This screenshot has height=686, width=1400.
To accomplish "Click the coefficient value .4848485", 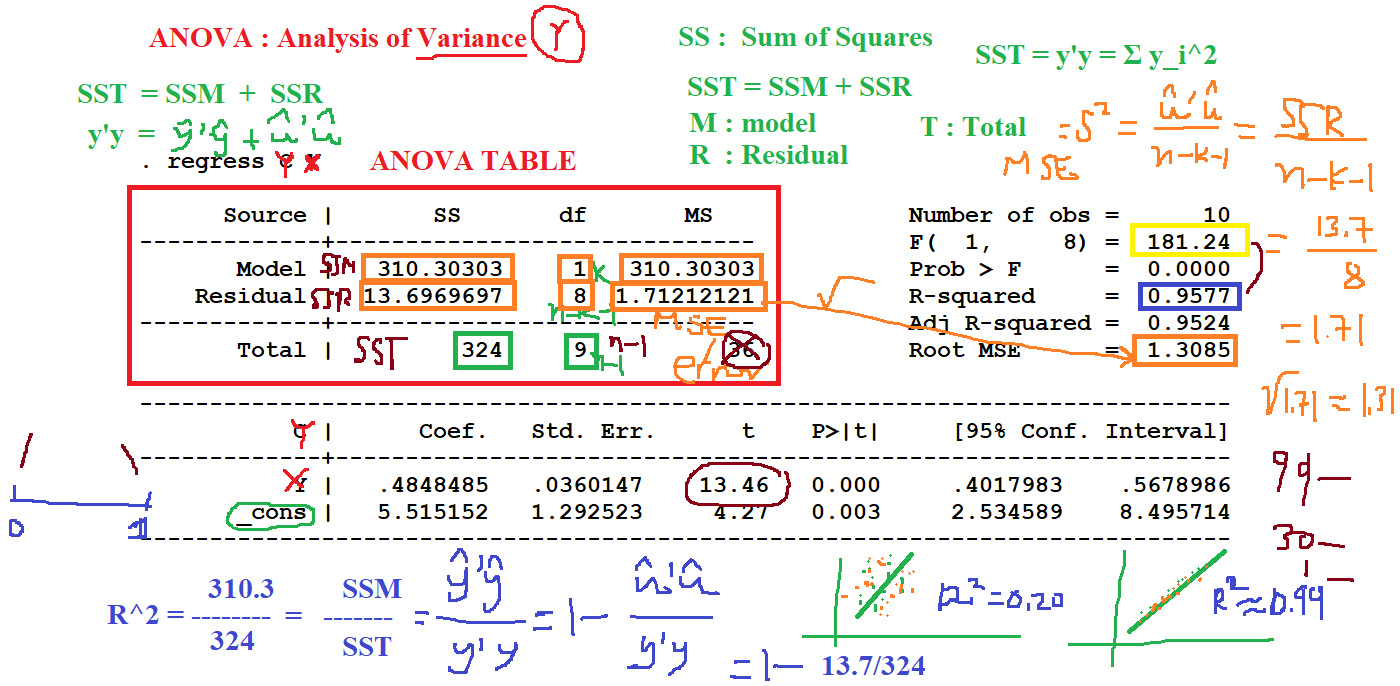I will point(433,486).
